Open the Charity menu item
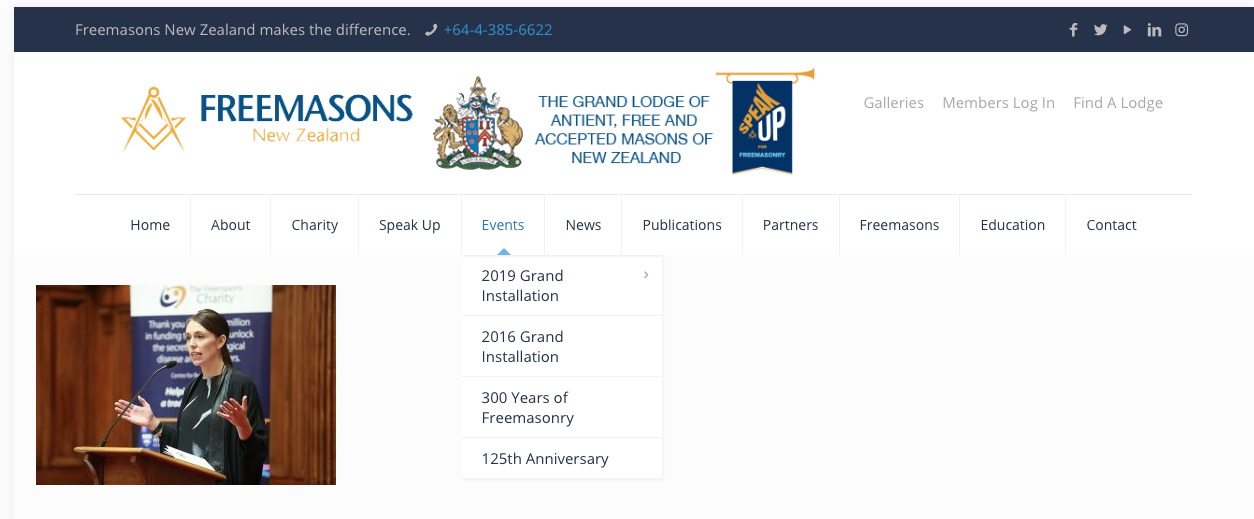Screen dimensions: 1254x519 315,225
